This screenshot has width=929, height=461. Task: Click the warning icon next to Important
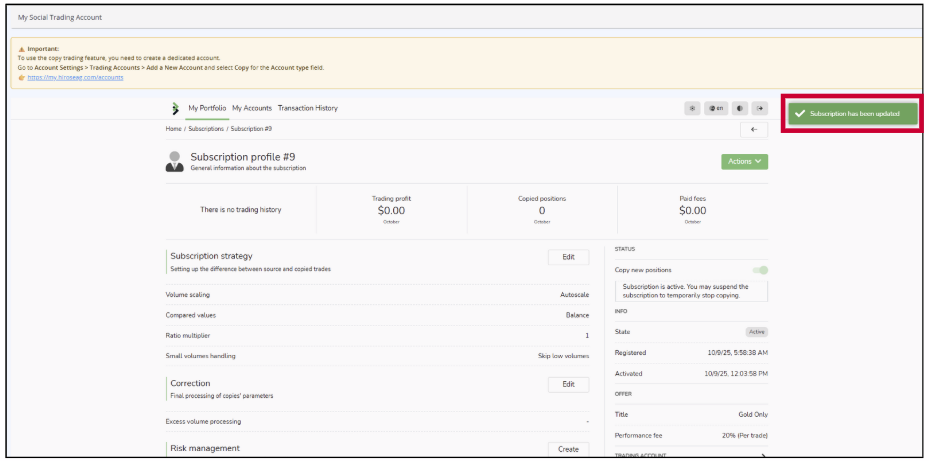22,48
